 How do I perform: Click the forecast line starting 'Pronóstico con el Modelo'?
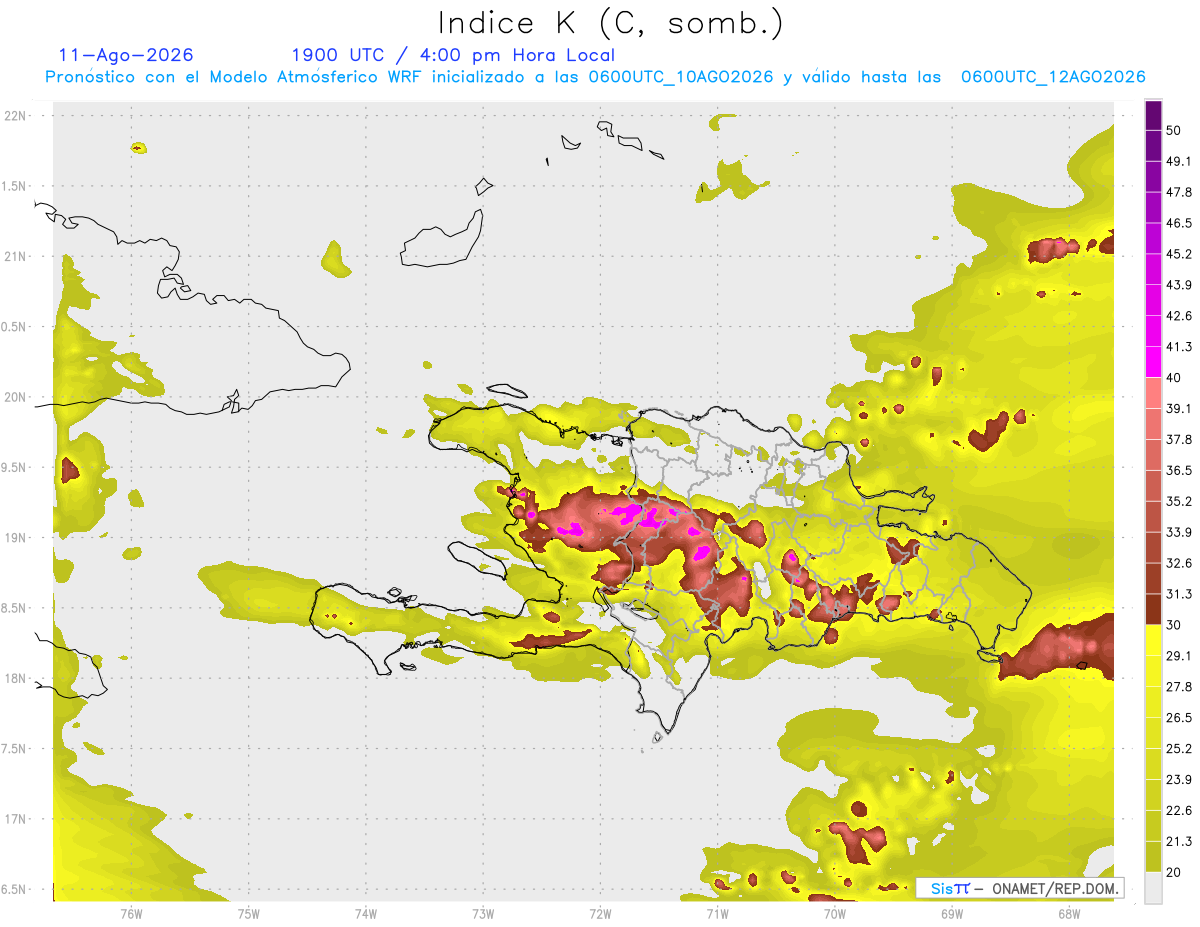[x=595, y=77]
